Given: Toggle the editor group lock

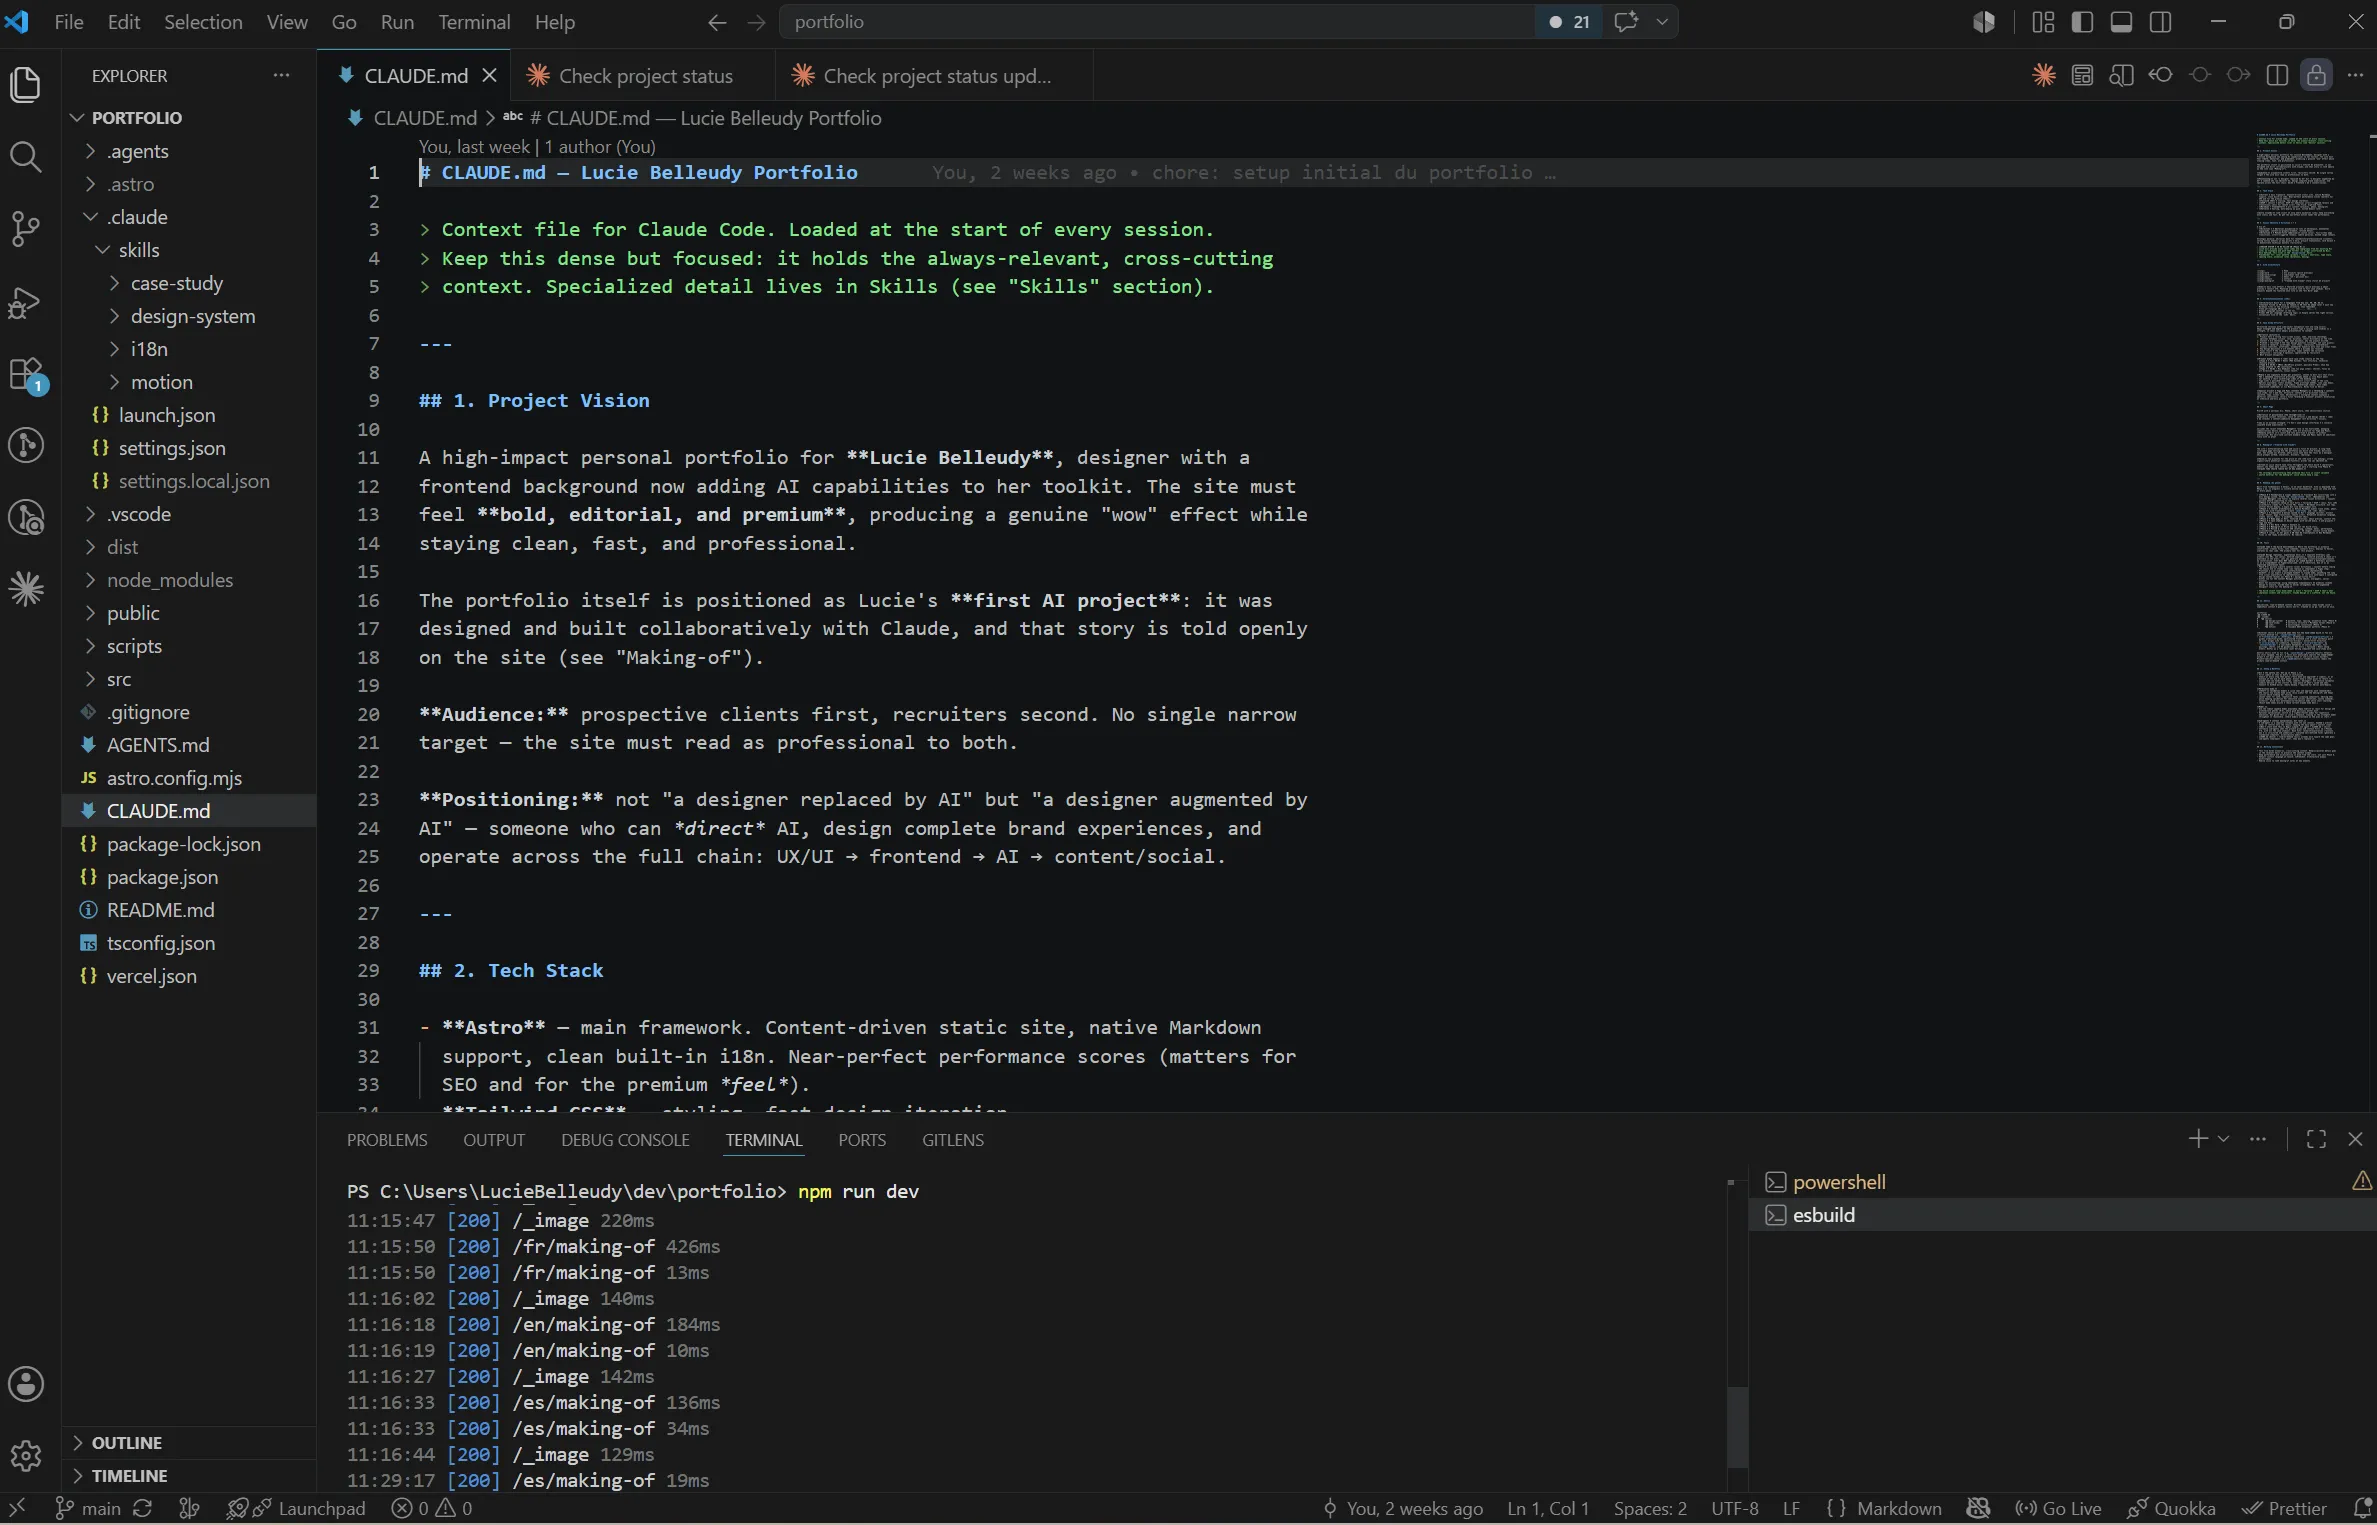Looking at the screenshot, I should 2317,75.
